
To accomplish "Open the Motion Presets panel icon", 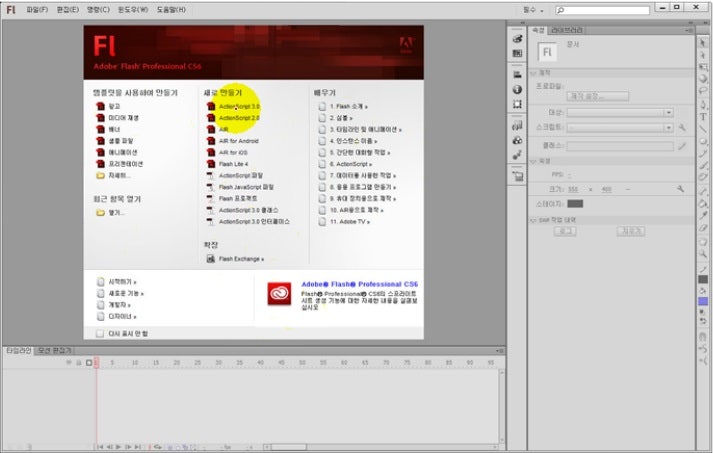I will (517, 155).
